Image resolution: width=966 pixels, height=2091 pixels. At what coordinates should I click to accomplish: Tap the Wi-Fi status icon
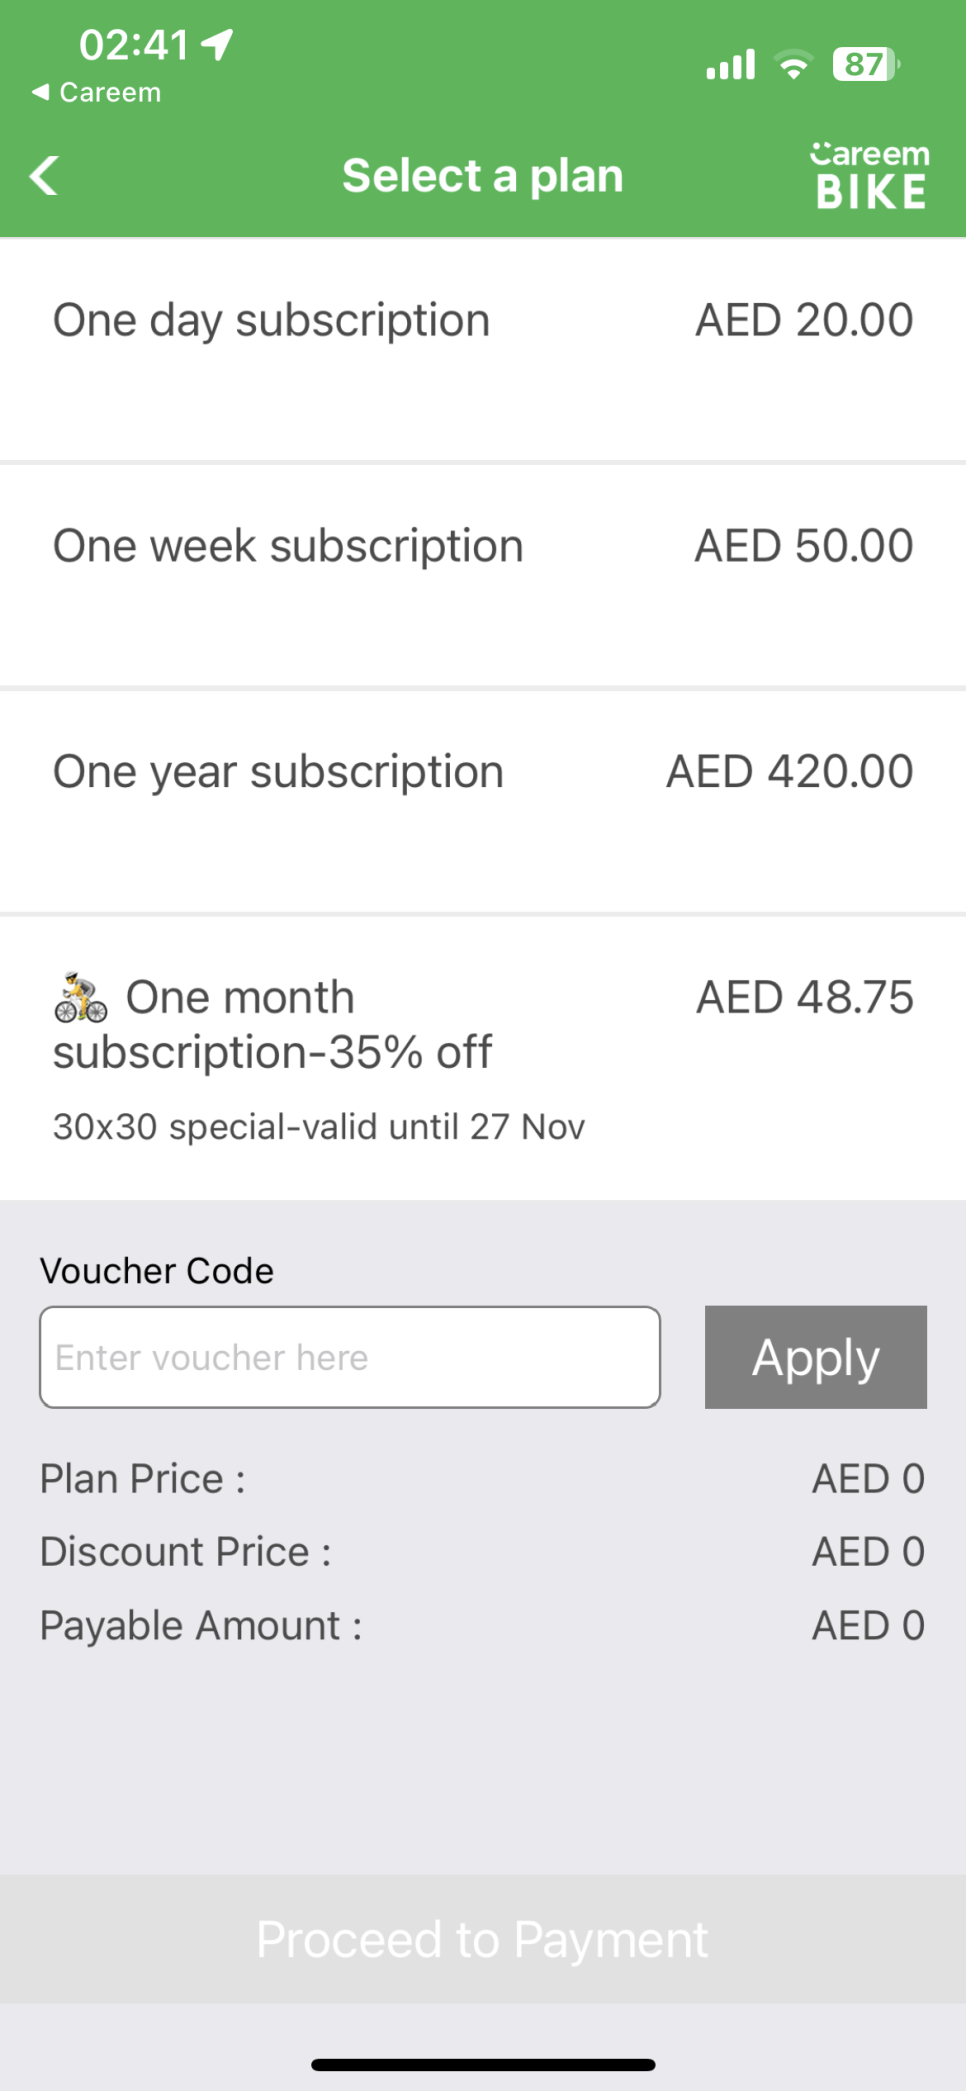794,65
